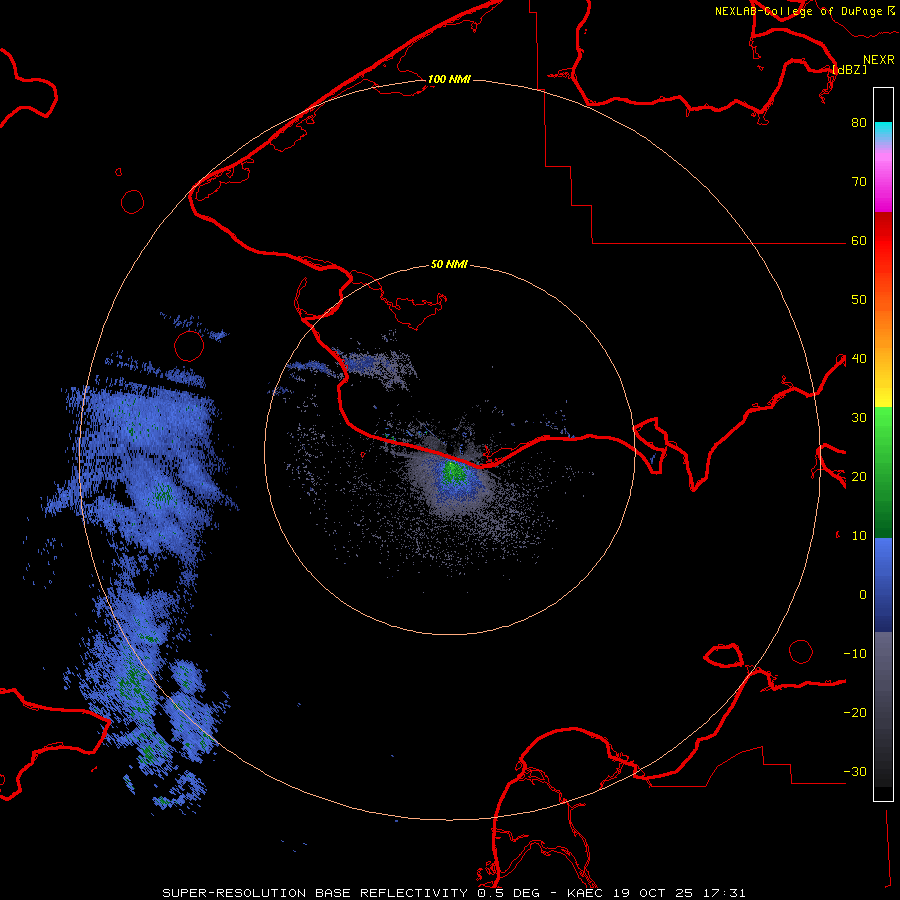
Task: Click the 50 value on the color scale
Action: pos(859,300)
